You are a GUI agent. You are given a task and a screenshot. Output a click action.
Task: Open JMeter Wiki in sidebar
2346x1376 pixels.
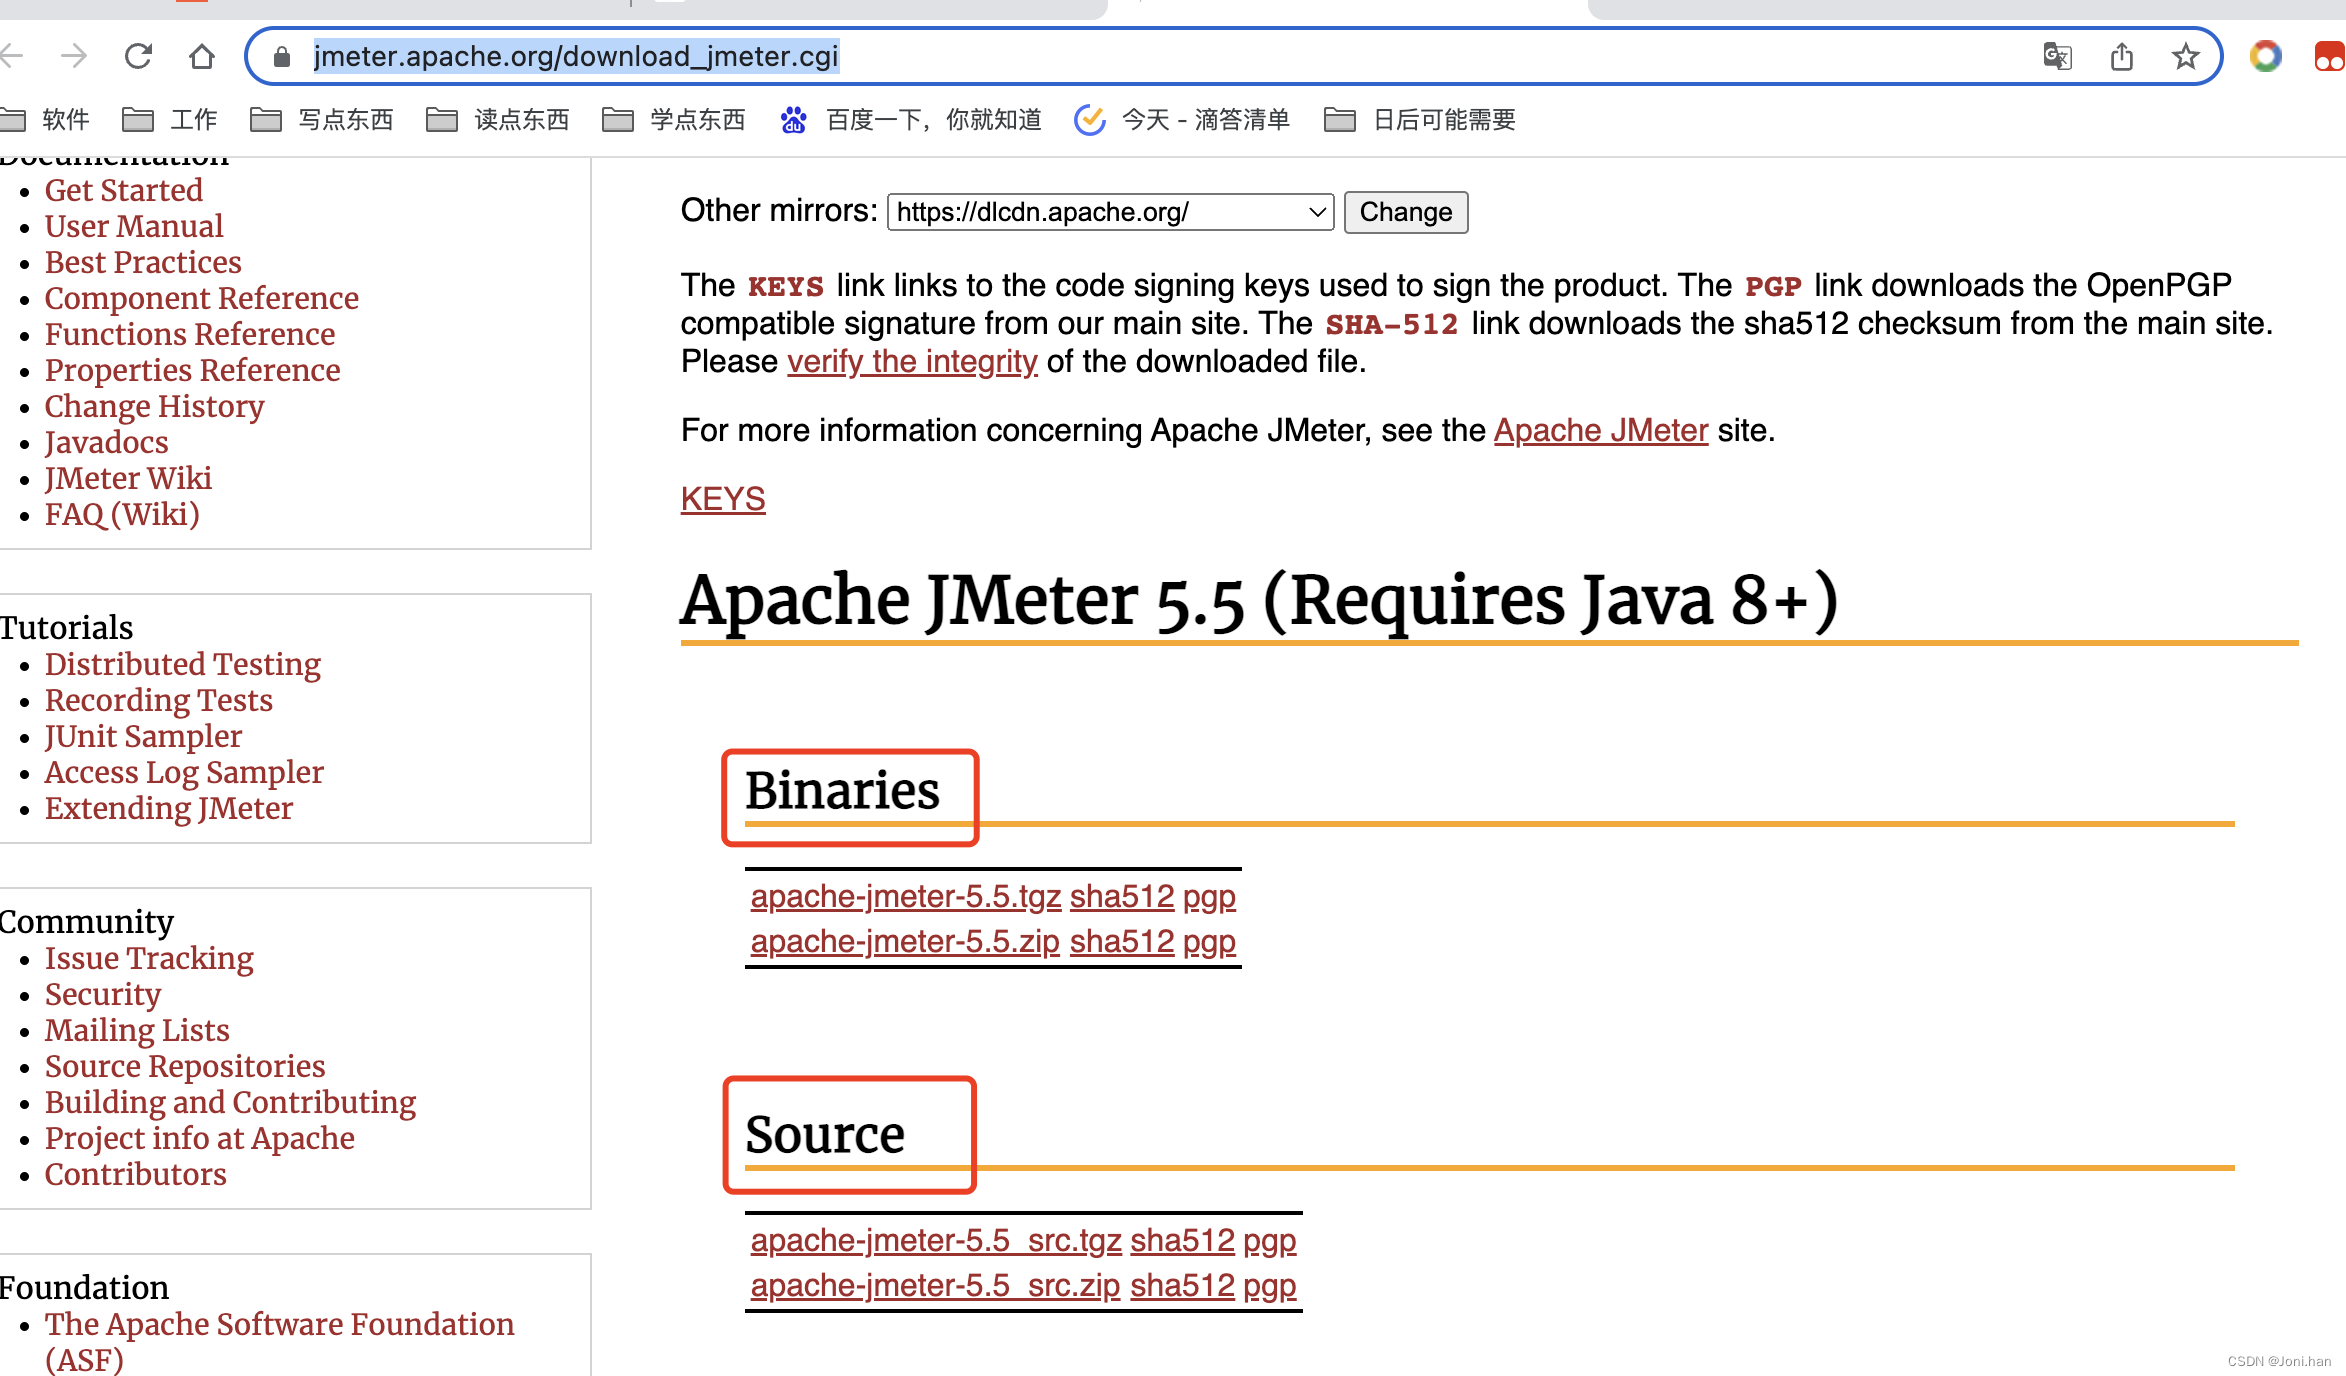pyautogui.click(x=129, y=478)
